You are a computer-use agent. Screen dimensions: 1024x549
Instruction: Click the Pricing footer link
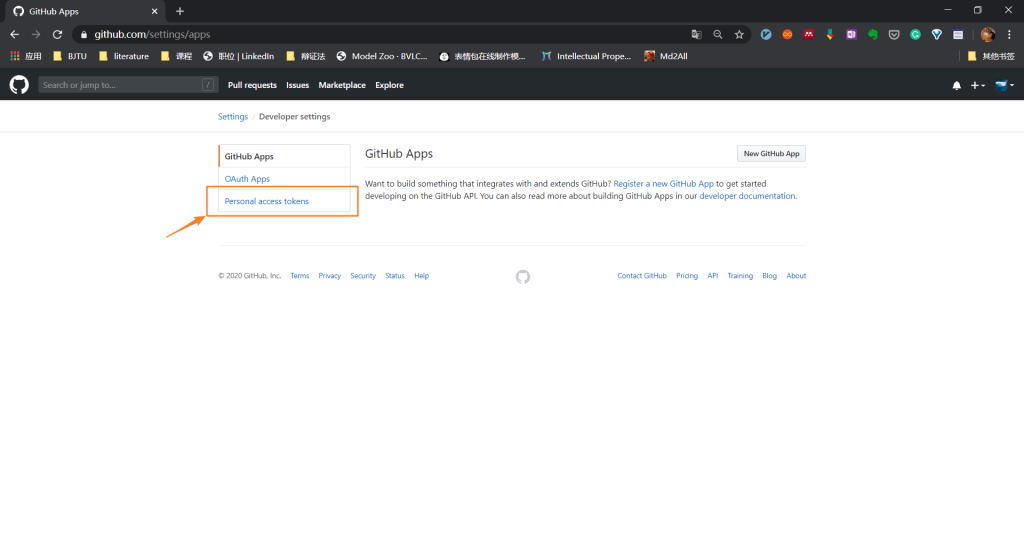tap(687, 275)
